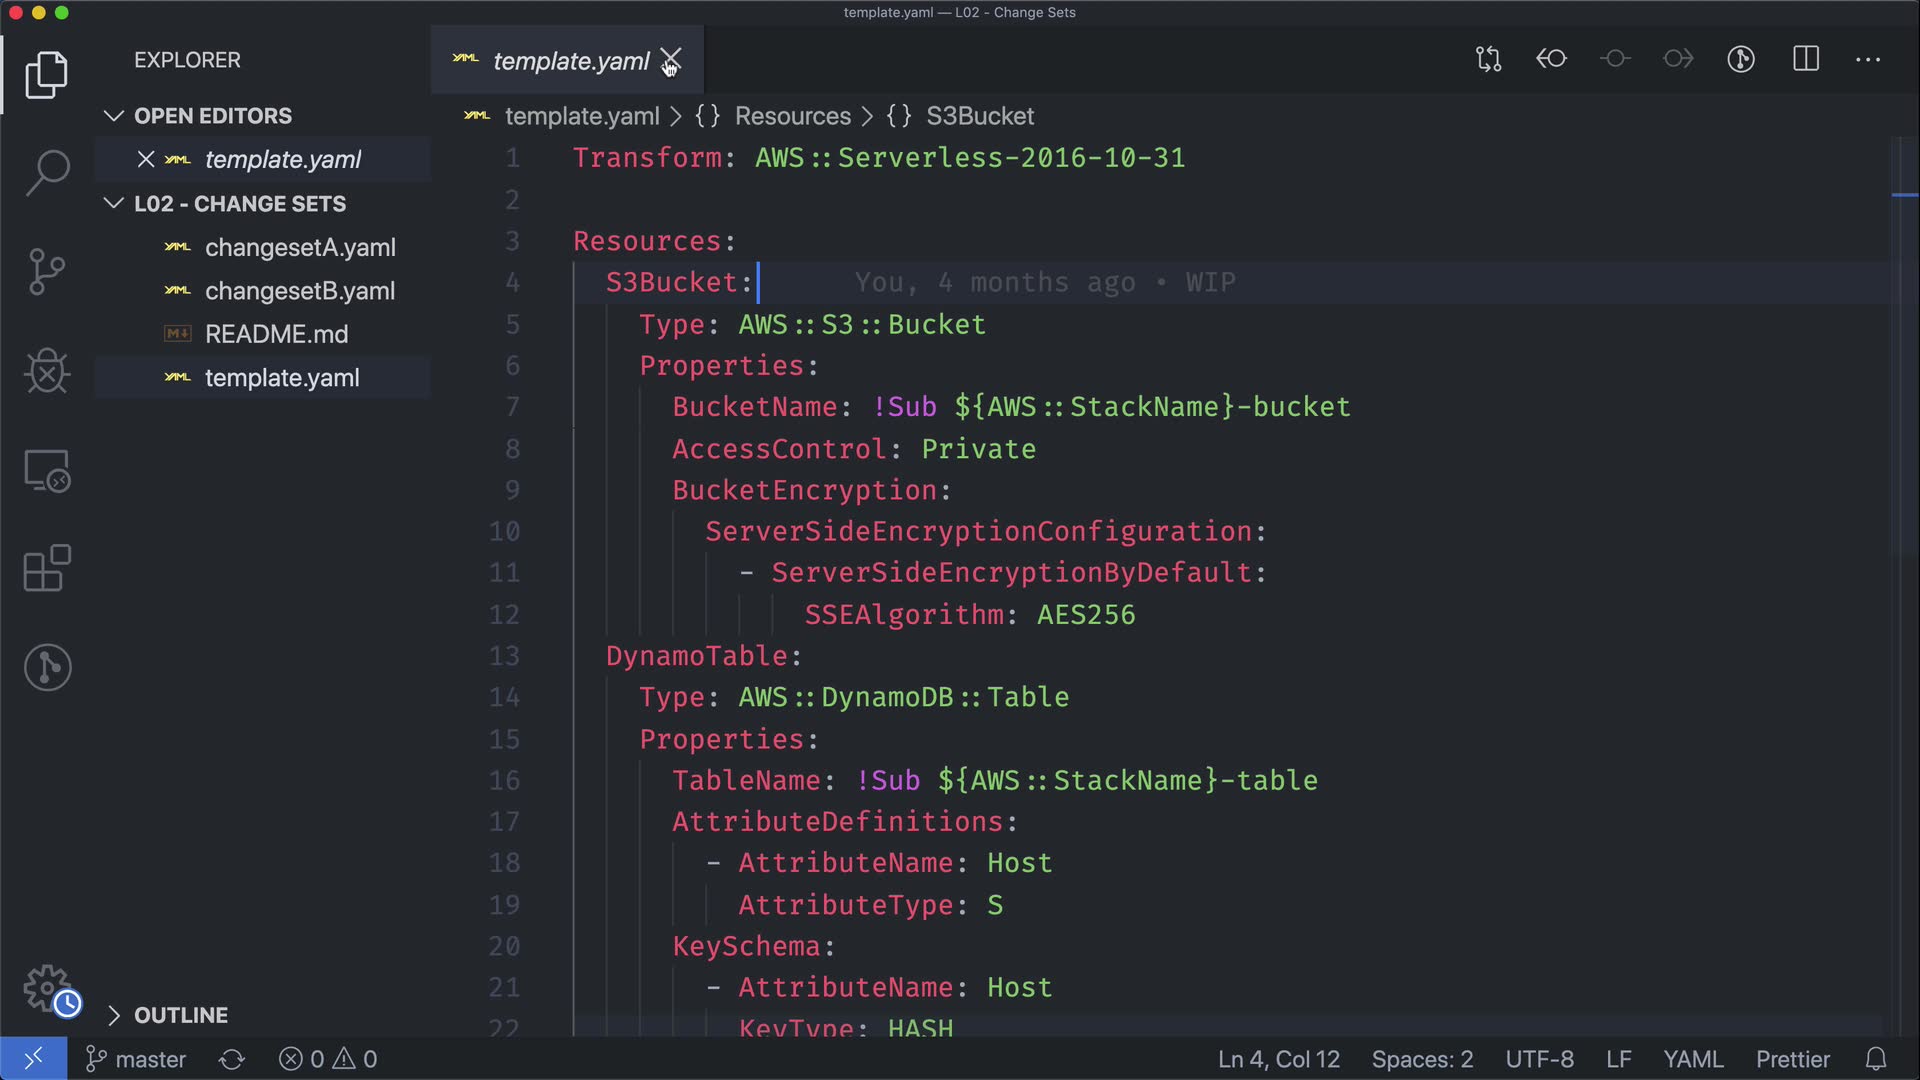Open the Run and Debug view
Viewport: 1920px width, 1080px height.
pyautogui.click(x=47, y=371)
